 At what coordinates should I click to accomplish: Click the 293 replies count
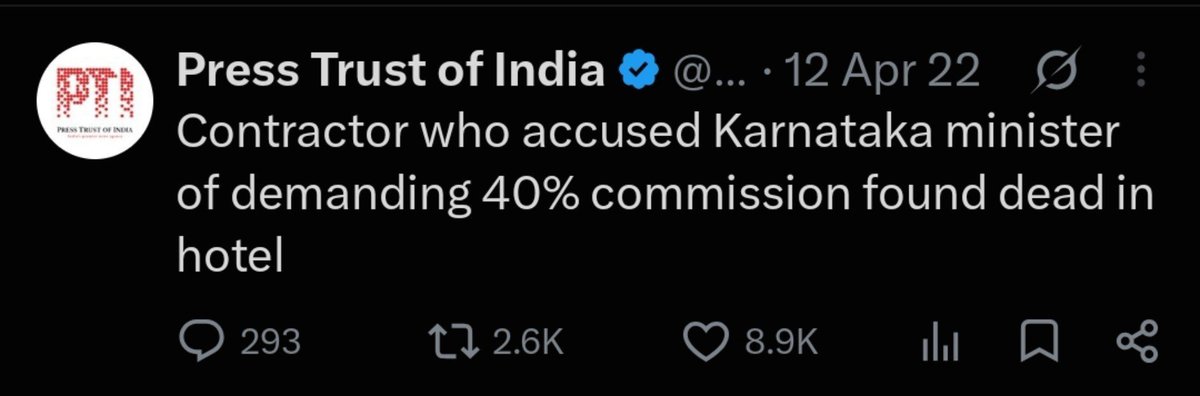[271, 342]
